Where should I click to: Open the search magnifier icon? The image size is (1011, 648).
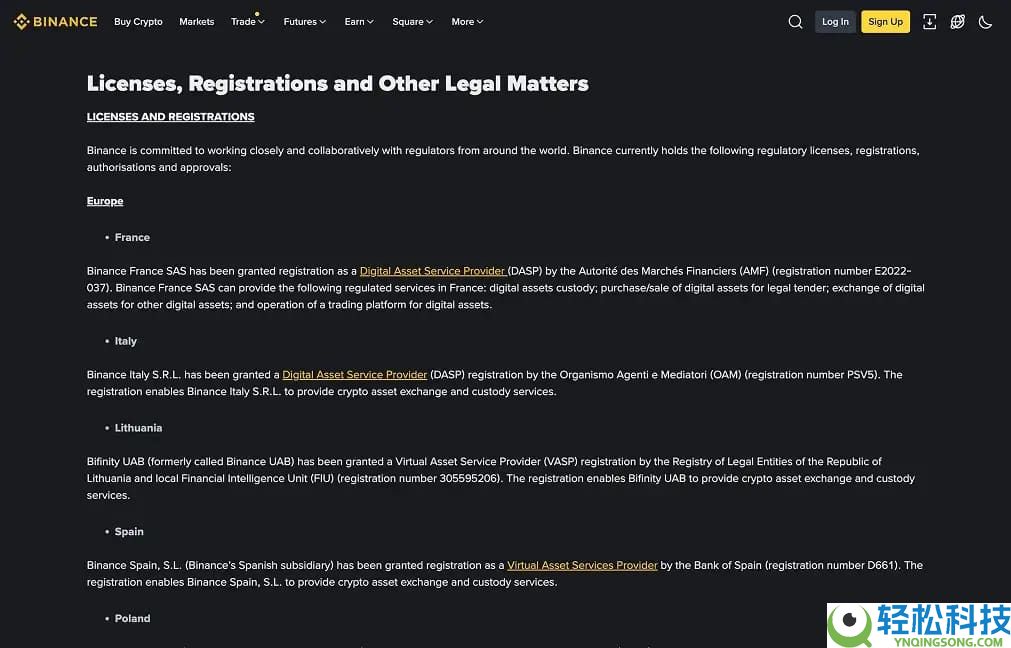795,22
